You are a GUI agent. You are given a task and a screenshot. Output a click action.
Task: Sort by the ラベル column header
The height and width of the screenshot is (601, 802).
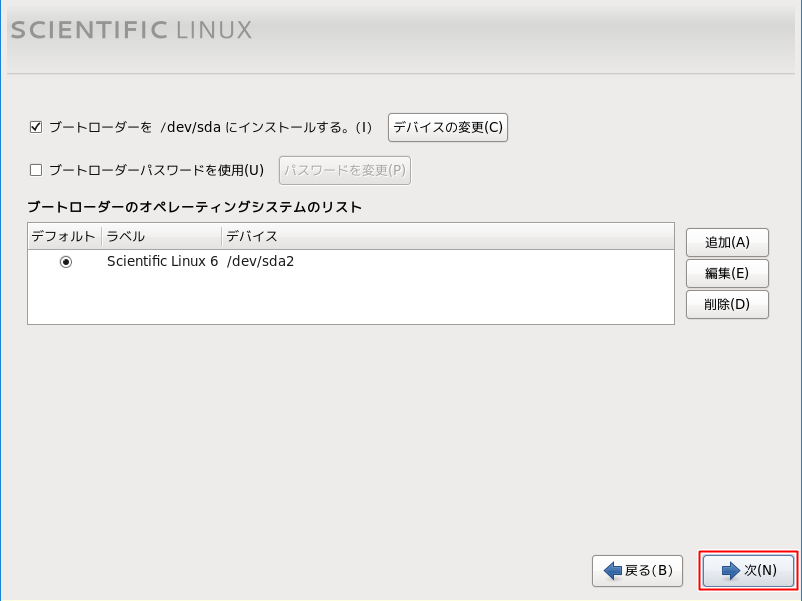(162, 236)
